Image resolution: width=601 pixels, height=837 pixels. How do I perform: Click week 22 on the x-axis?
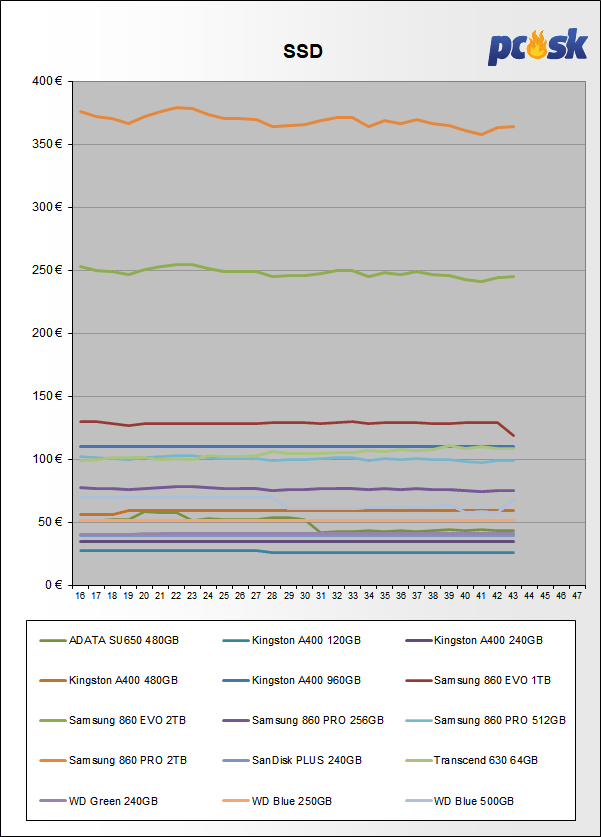click(x=176, y=596)
